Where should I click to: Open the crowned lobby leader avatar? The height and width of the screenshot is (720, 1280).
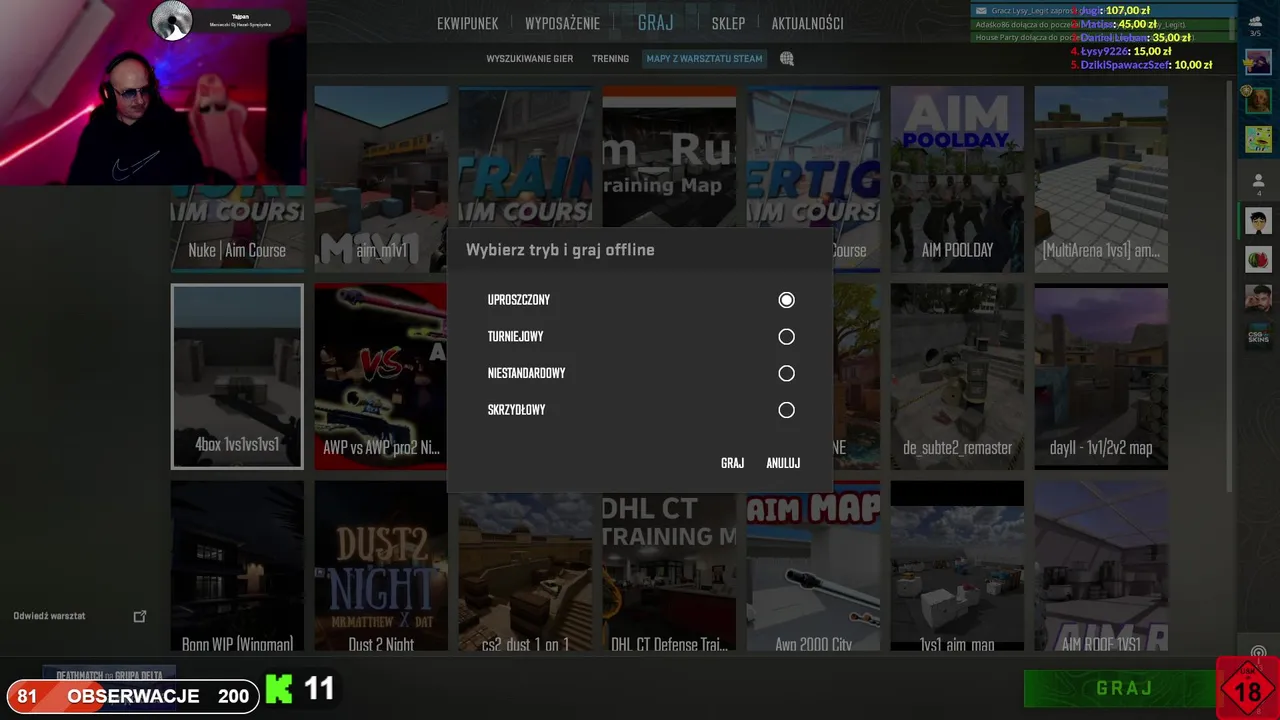tap(1257, 62)
